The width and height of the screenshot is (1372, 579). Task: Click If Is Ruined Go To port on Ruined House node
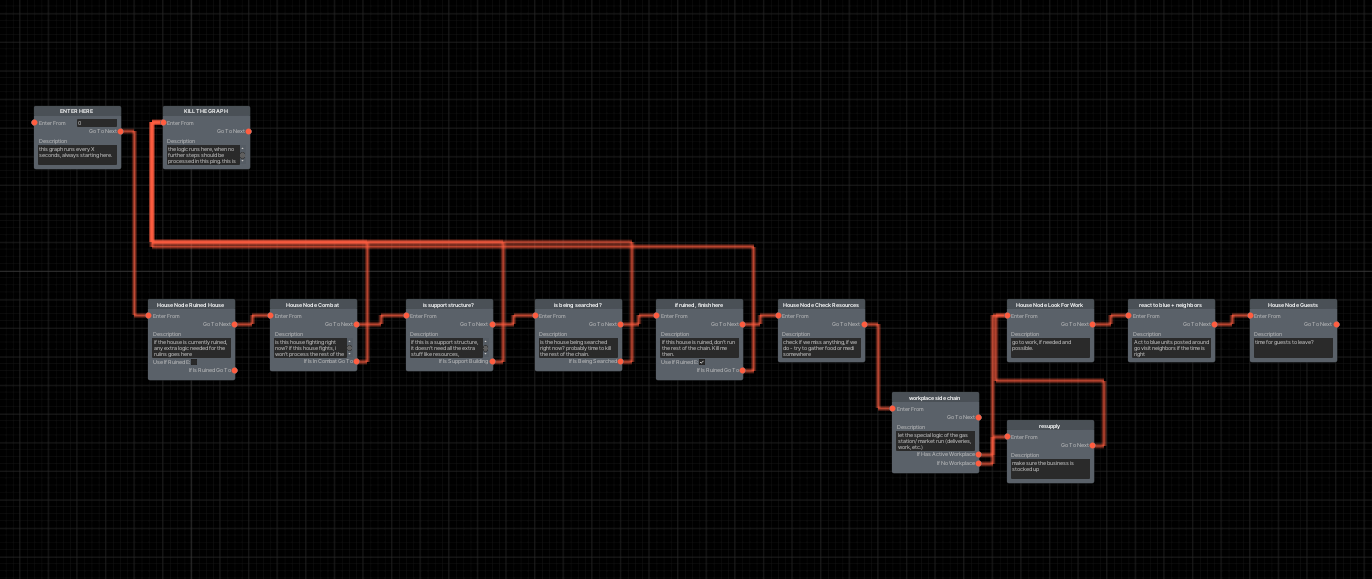[235, 370]
